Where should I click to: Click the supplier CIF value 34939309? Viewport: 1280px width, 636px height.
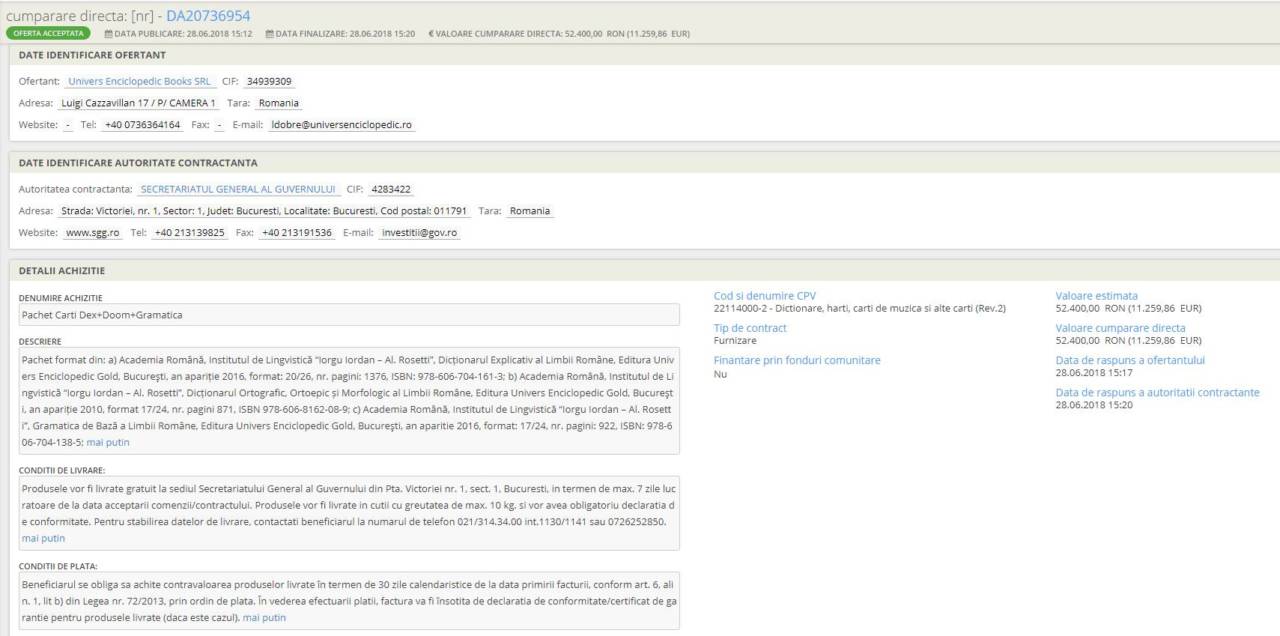click(x=270, y=81)
